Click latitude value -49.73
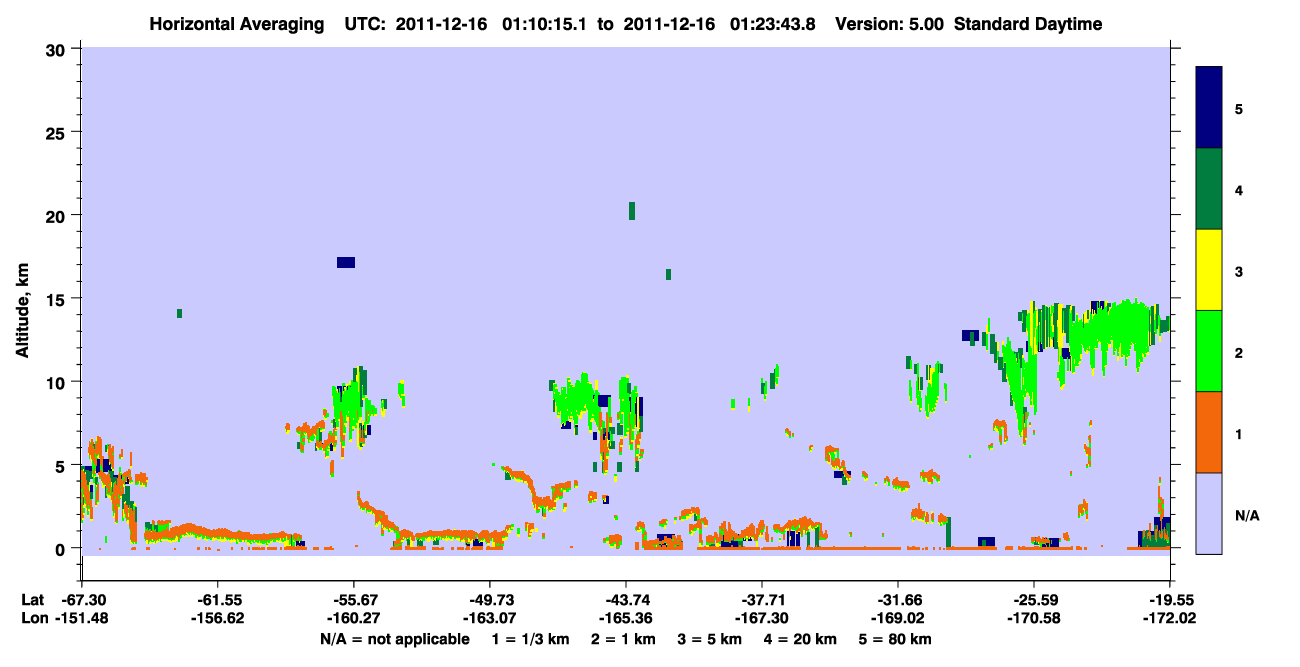The height and width of the screenshot is (667, 1300). click(x=489, y=600)
